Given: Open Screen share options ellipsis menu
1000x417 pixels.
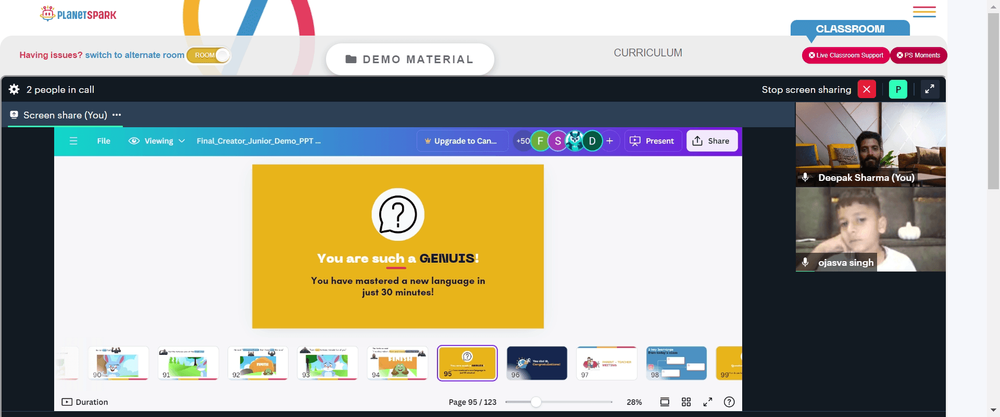Looking at the screenshot, I should click(x=117, y=115).
